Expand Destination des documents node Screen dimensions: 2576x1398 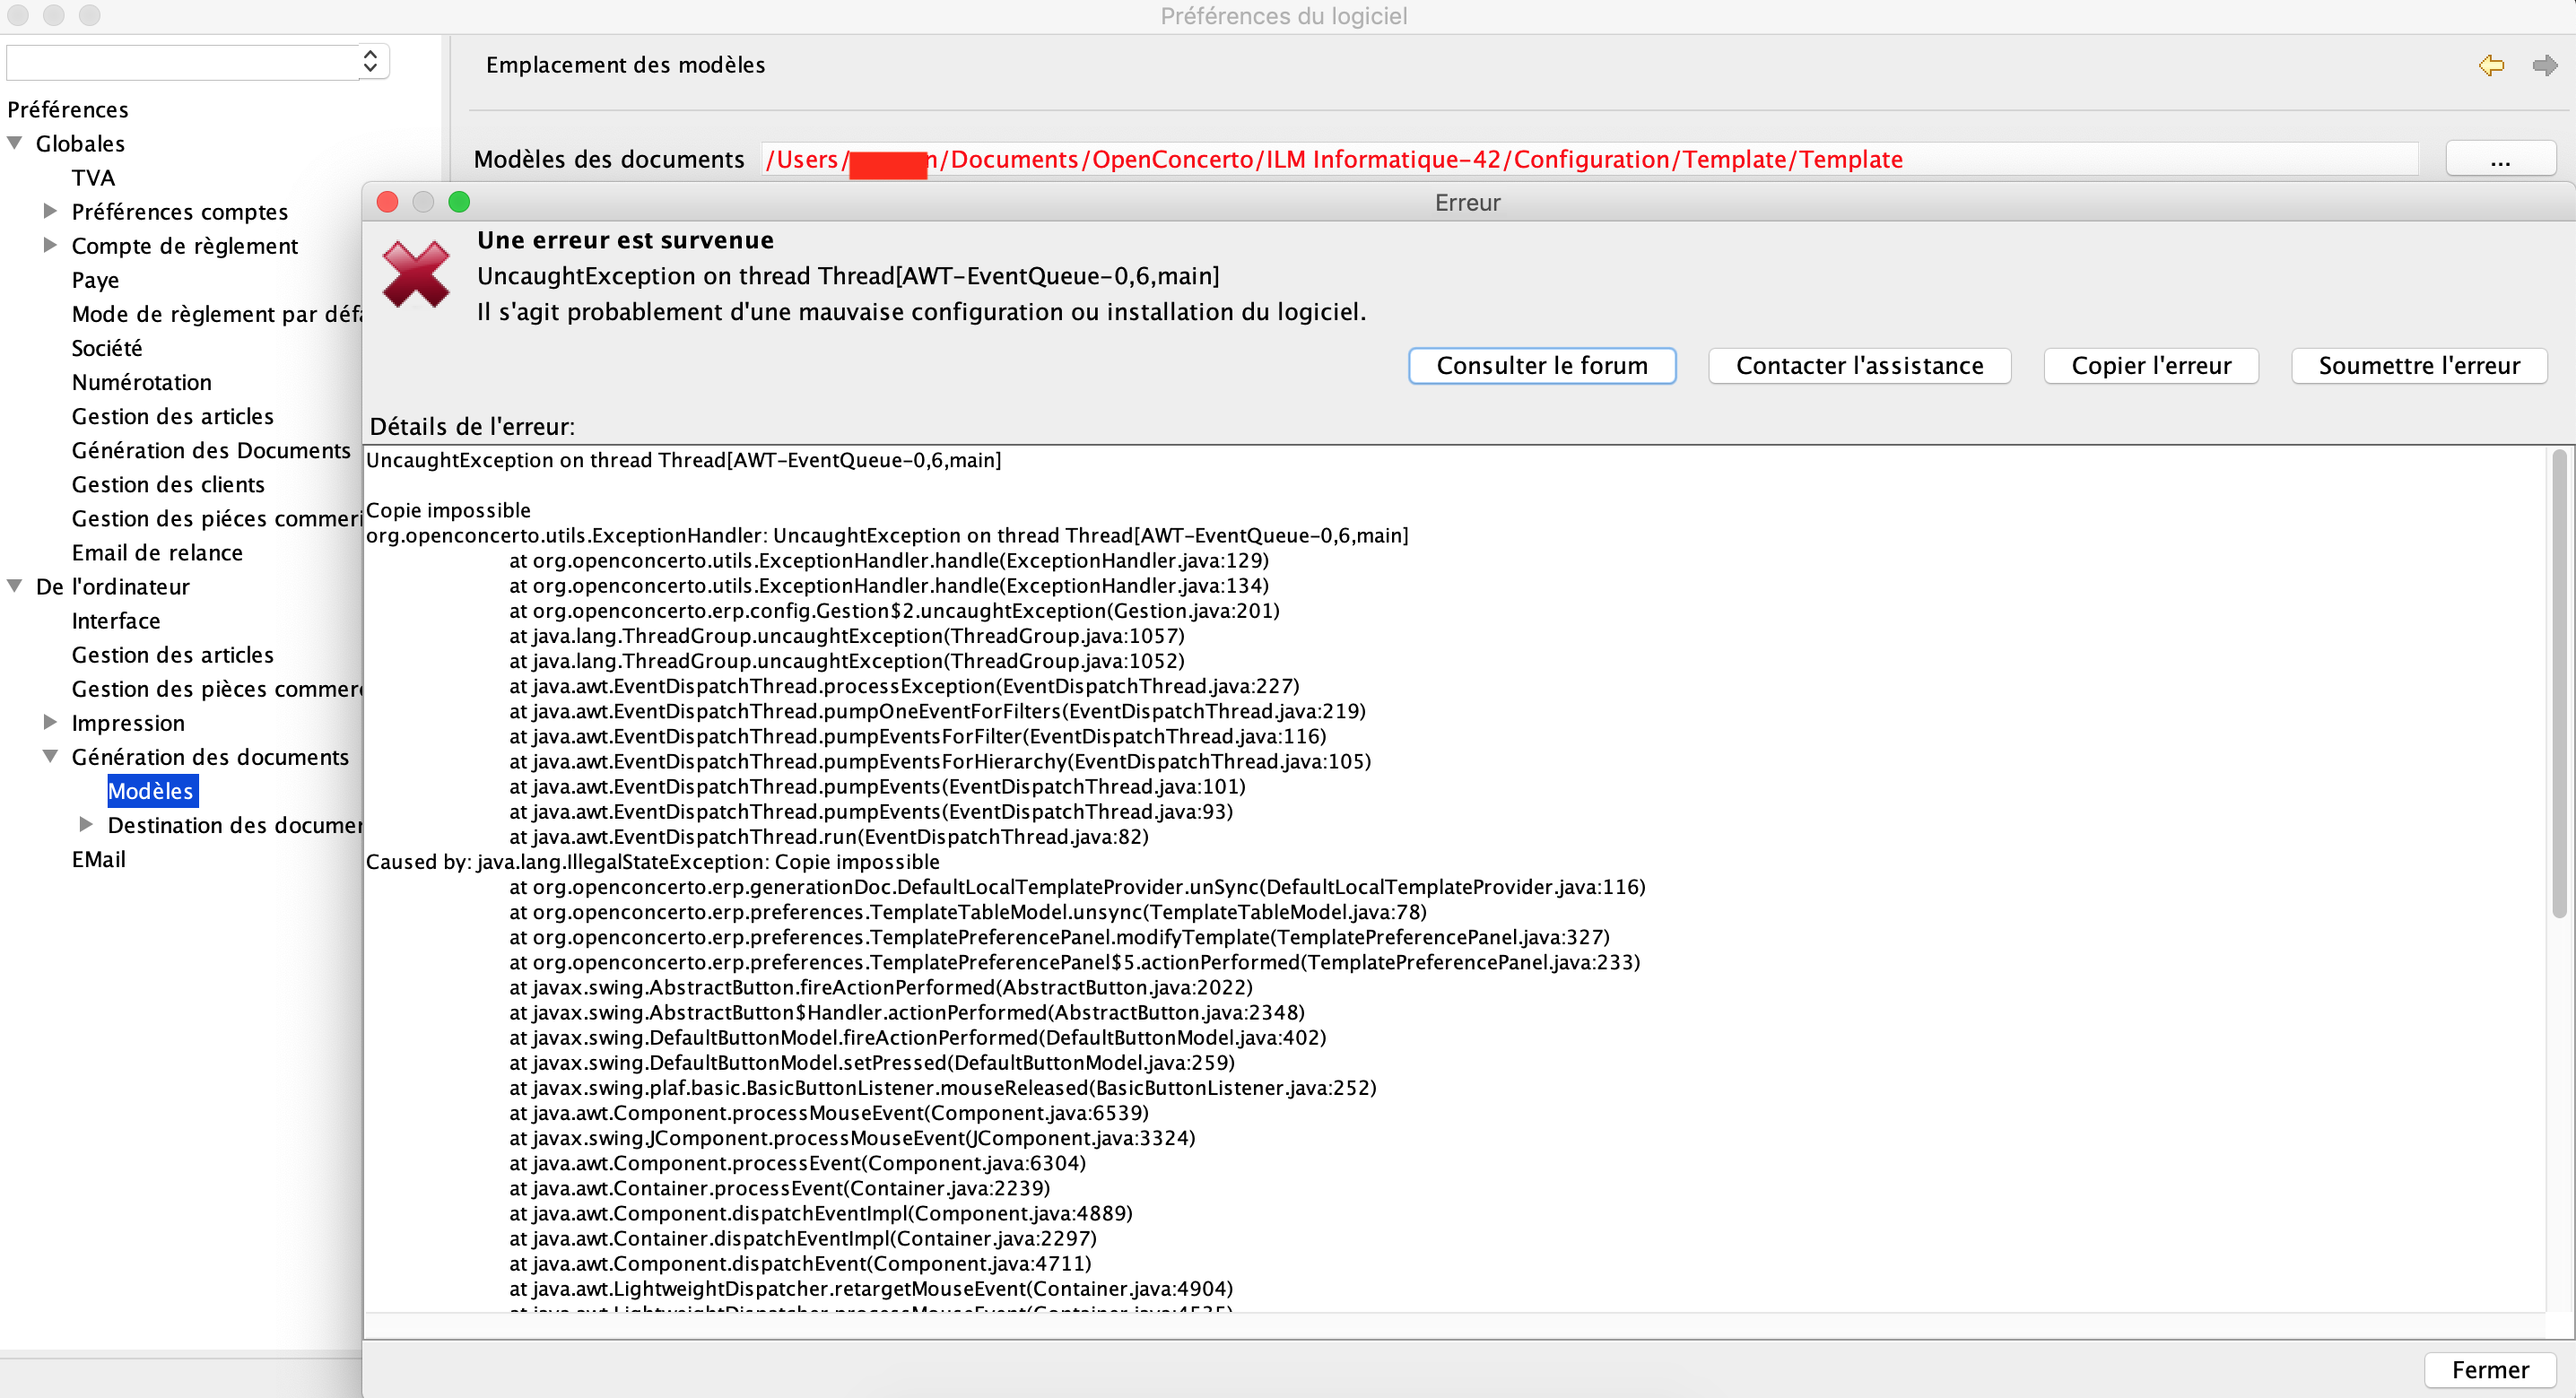86,824
